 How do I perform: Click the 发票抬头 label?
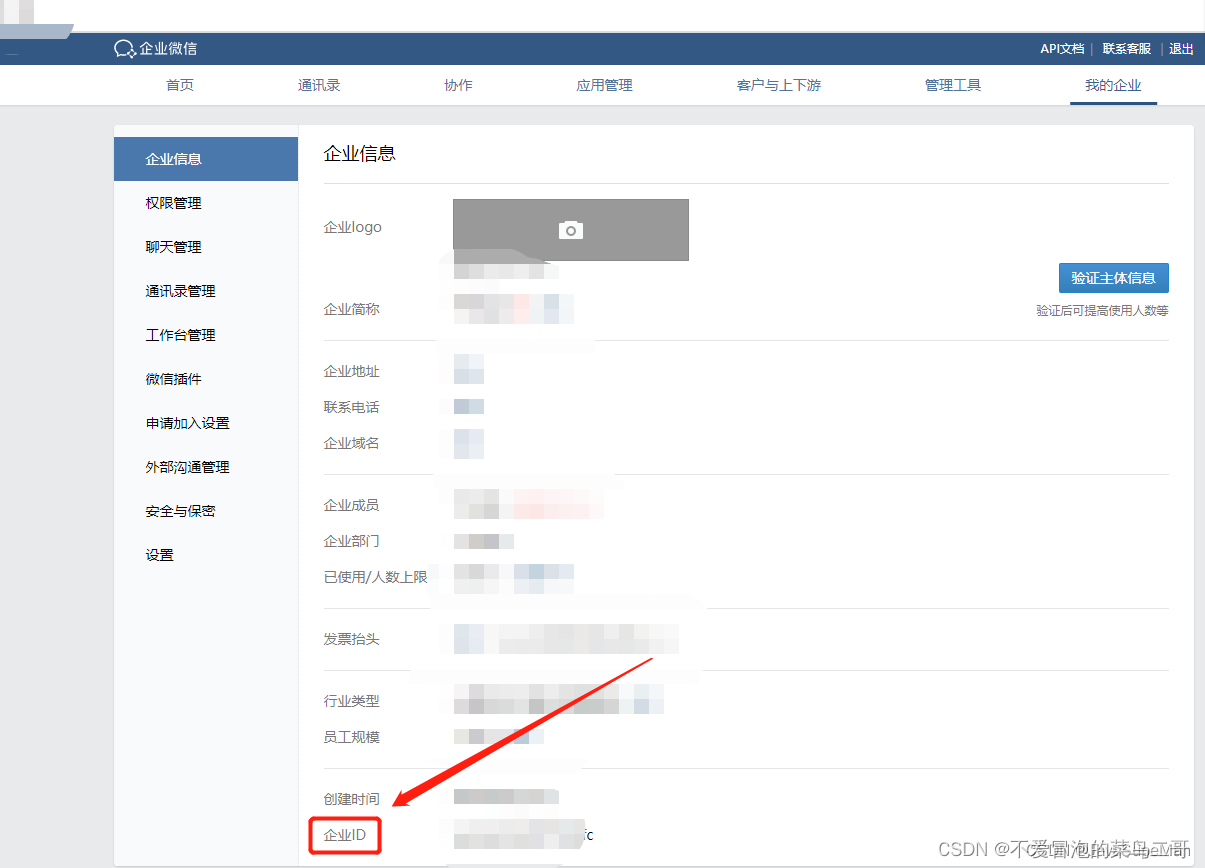pos(352,640)
